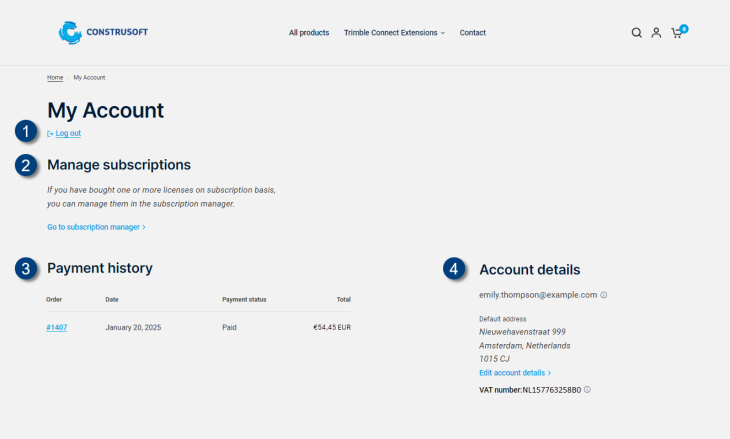Click the Manage subscriptions heading
The height and width of the screenshot is (439, 730).
pos(119,165)
